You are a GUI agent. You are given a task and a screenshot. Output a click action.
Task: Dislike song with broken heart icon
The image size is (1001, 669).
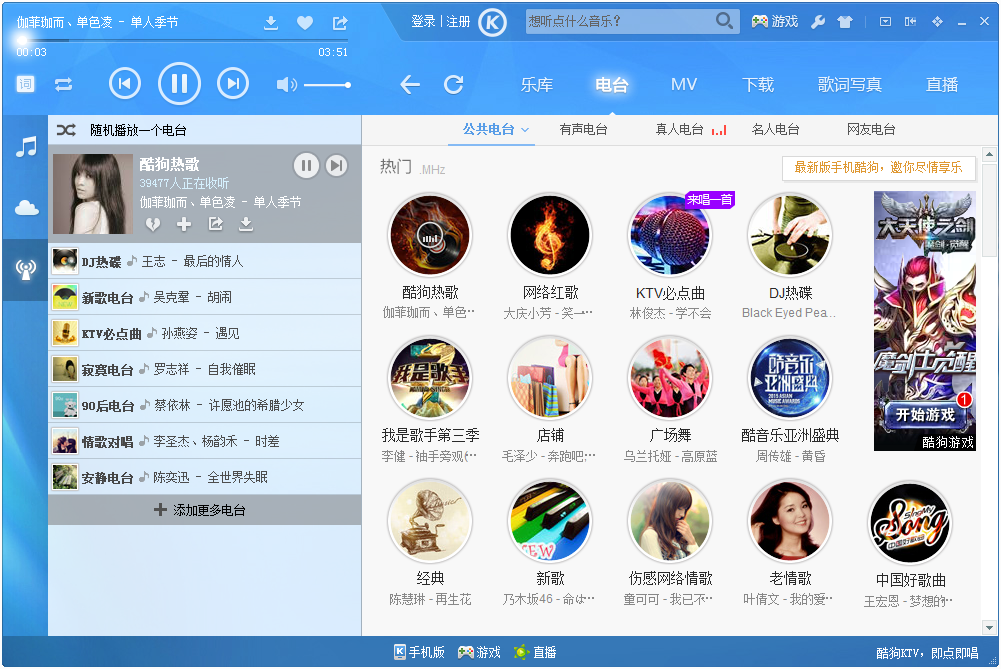(153, 224)
